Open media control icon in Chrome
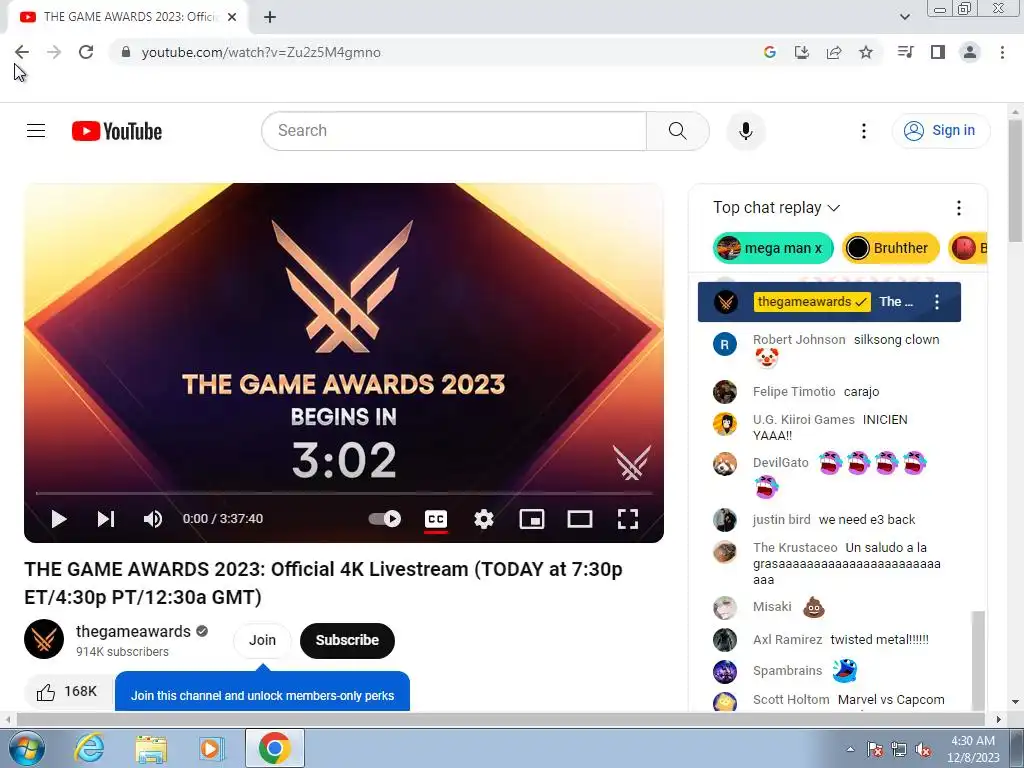Screen dimensions: 1024x768 [x=905, y=52]
